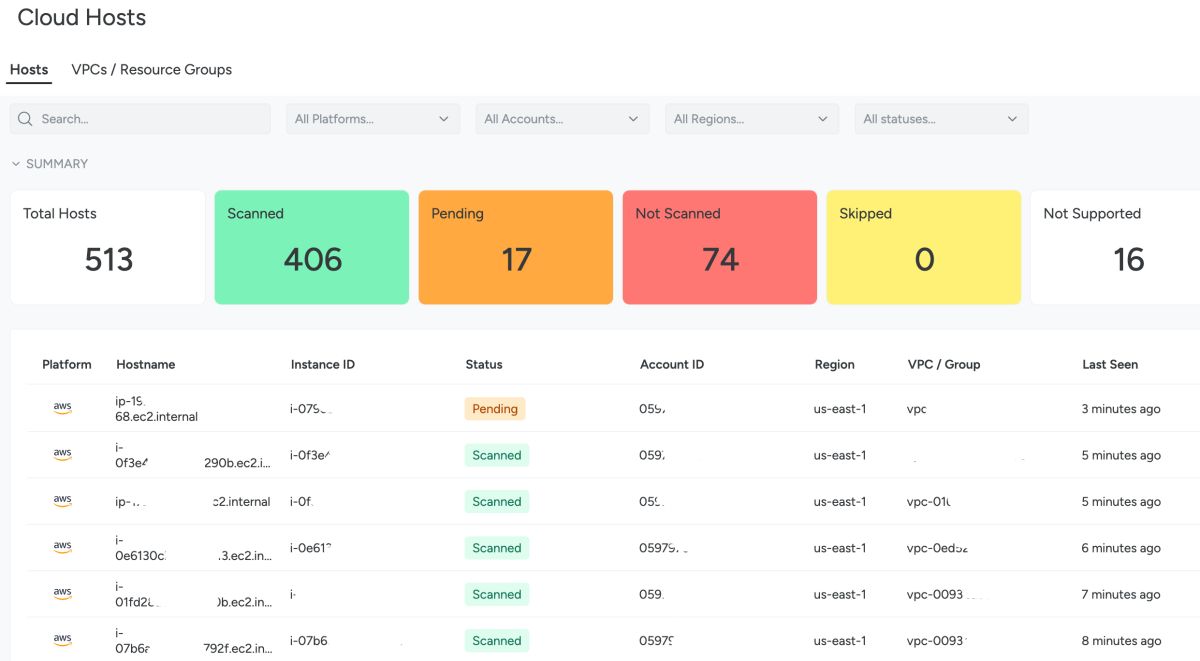1200x661 pixels.
Task: Click the '7 minutes ago' last seen cell
Action: [1121, 594]
